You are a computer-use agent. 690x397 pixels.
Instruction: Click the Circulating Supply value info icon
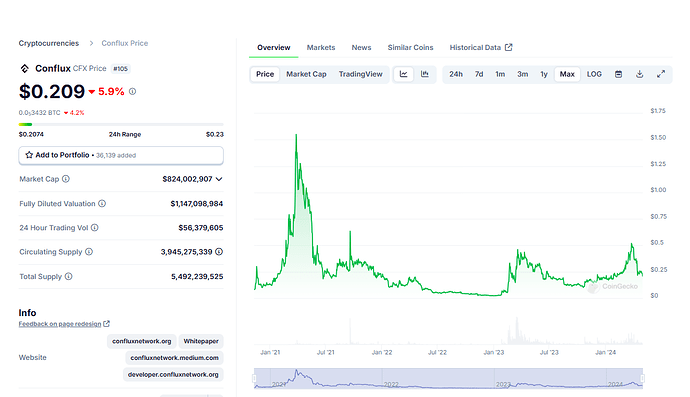click(219, 252)
